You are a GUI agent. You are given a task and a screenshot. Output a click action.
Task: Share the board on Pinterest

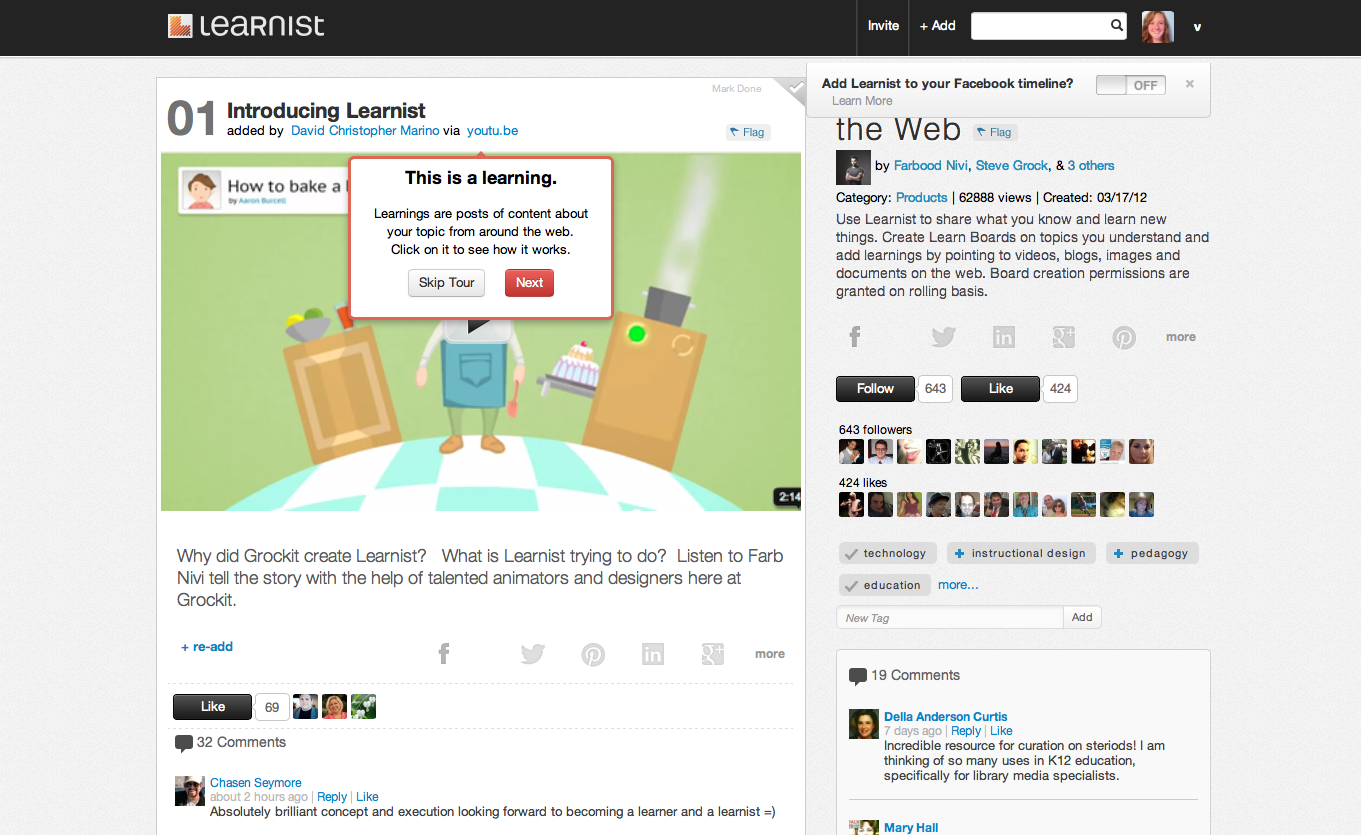pyautogui.click(x=1124, y=338)
